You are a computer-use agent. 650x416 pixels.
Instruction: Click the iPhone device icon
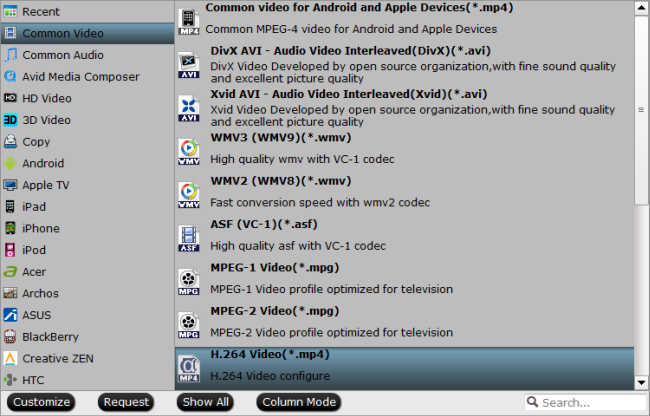[x=10, y=228]
